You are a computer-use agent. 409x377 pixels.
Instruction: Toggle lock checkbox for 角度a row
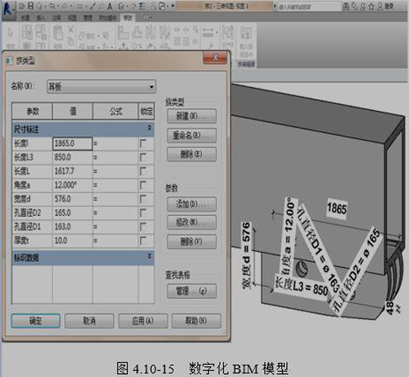(143, 185)
